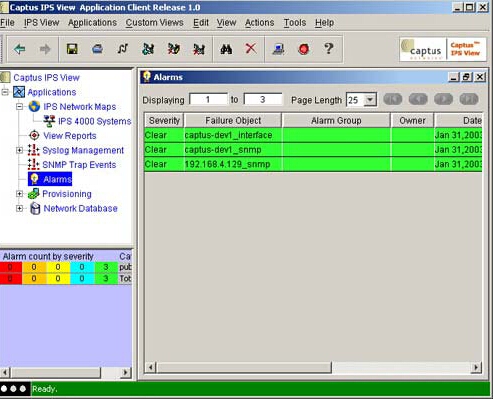Click the IPS 4000 Systems network icon
493x399 pixels.
click(49, 121)
